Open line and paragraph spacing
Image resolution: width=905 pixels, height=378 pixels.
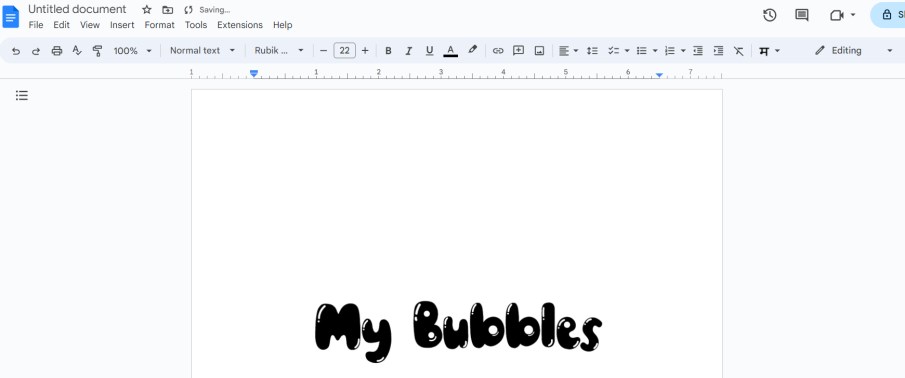[592, 51]
